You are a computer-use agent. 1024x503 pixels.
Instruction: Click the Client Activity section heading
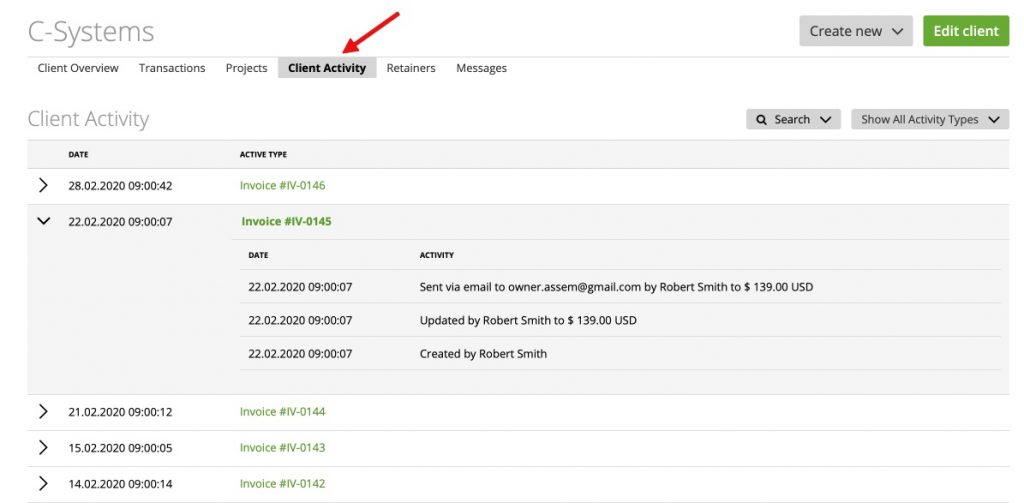pos(88,120)
